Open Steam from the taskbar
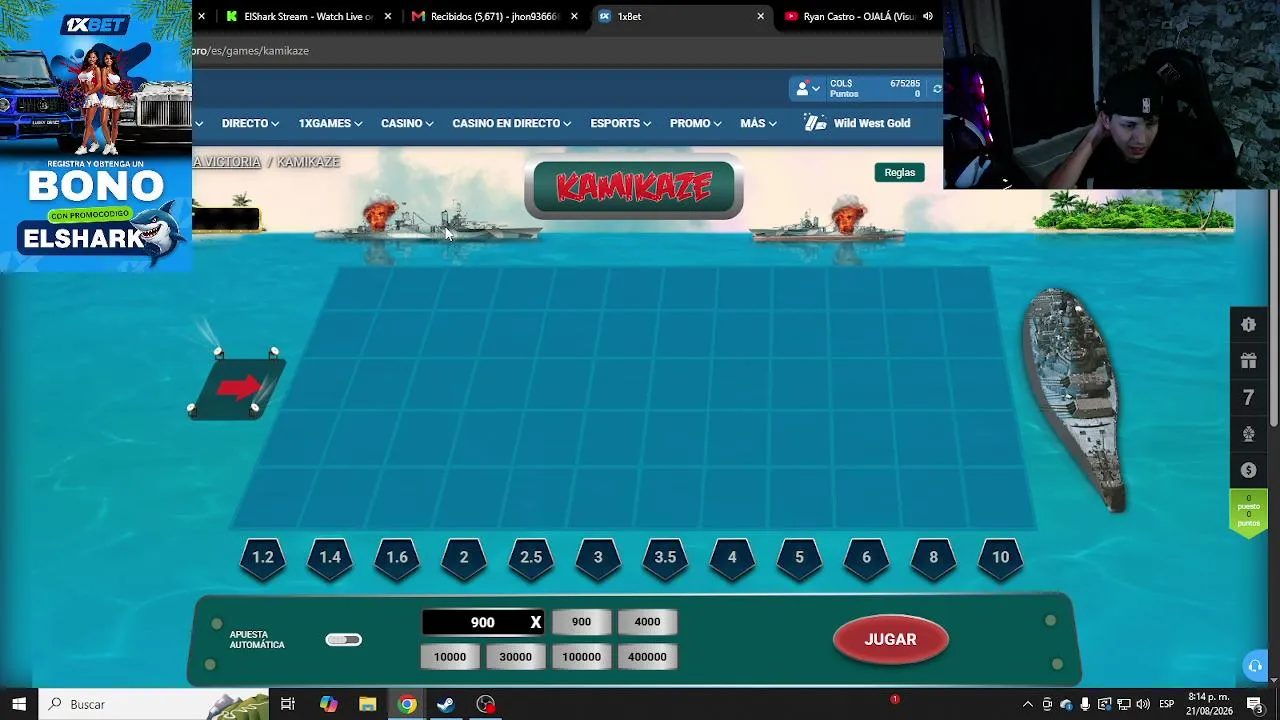1280x720 pixels. pyautogui.click(x=446, y=704)
